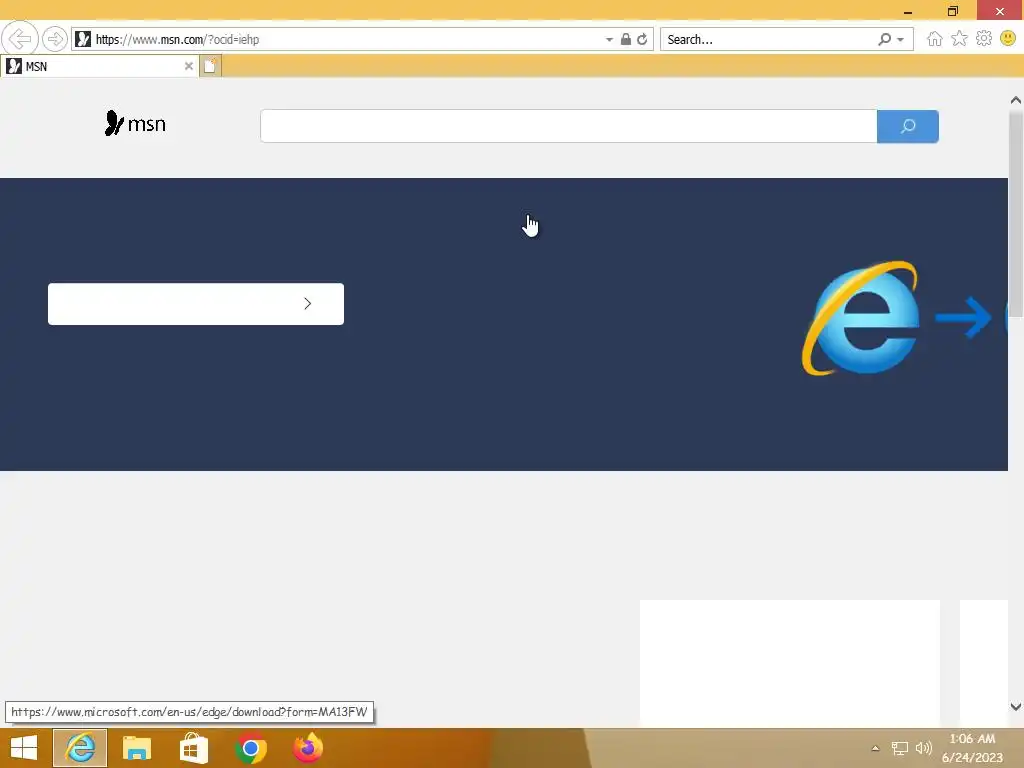Viewport: 1024px width, 768px height.
Task: Open the clock showing 1:06 AM
Action: tap(972, 748)
